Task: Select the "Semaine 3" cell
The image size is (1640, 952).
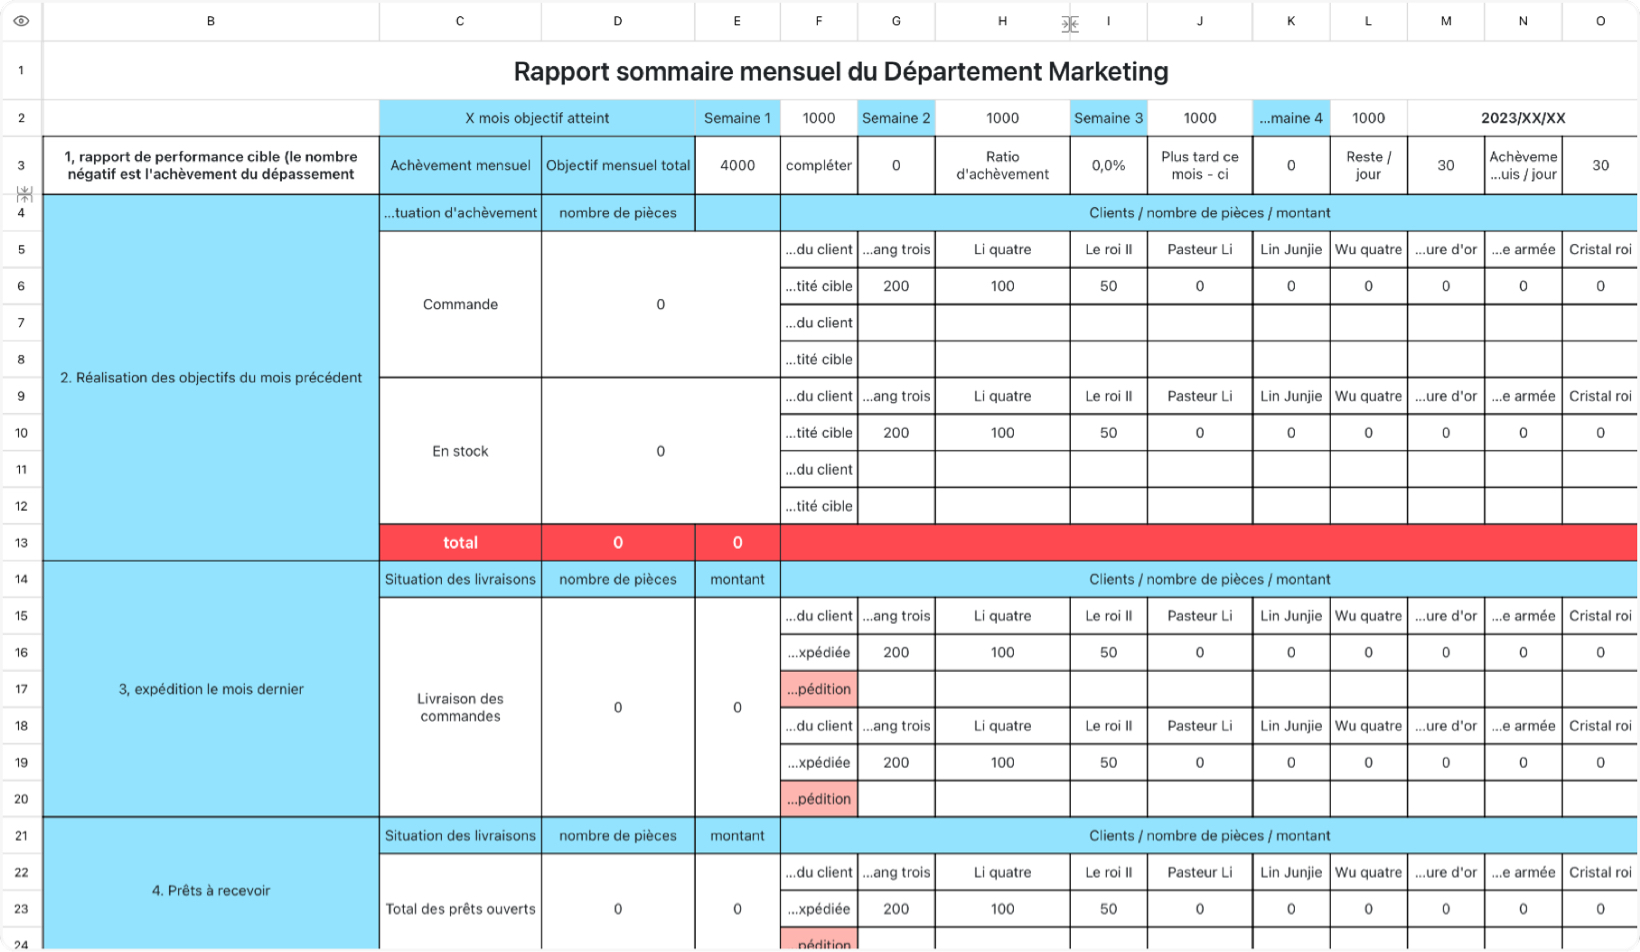Action: click(1108, 118)
